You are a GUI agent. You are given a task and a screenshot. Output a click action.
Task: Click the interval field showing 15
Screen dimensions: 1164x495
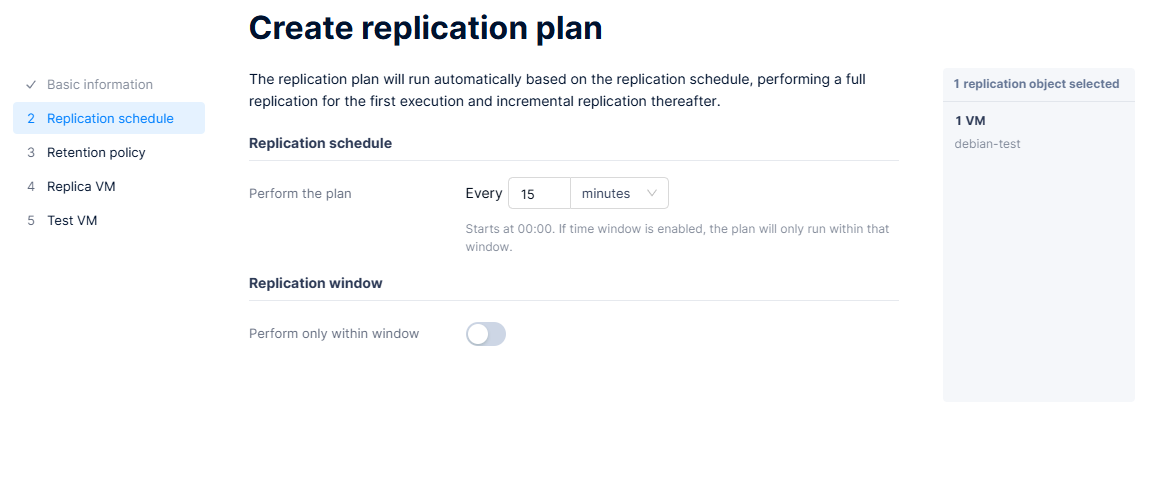[x=539, y=194]
